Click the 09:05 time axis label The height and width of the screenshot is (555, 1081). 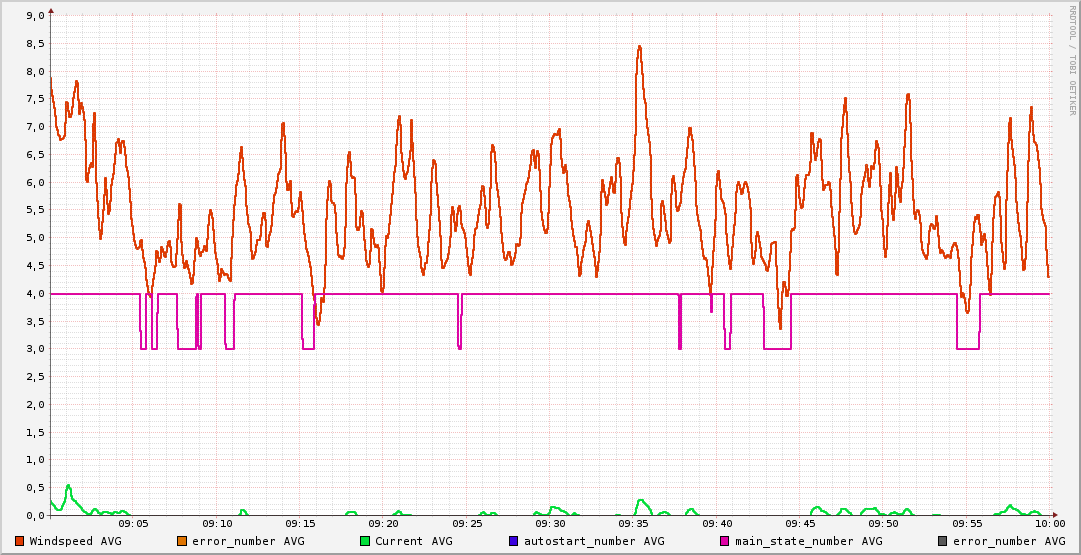point(134,523)
